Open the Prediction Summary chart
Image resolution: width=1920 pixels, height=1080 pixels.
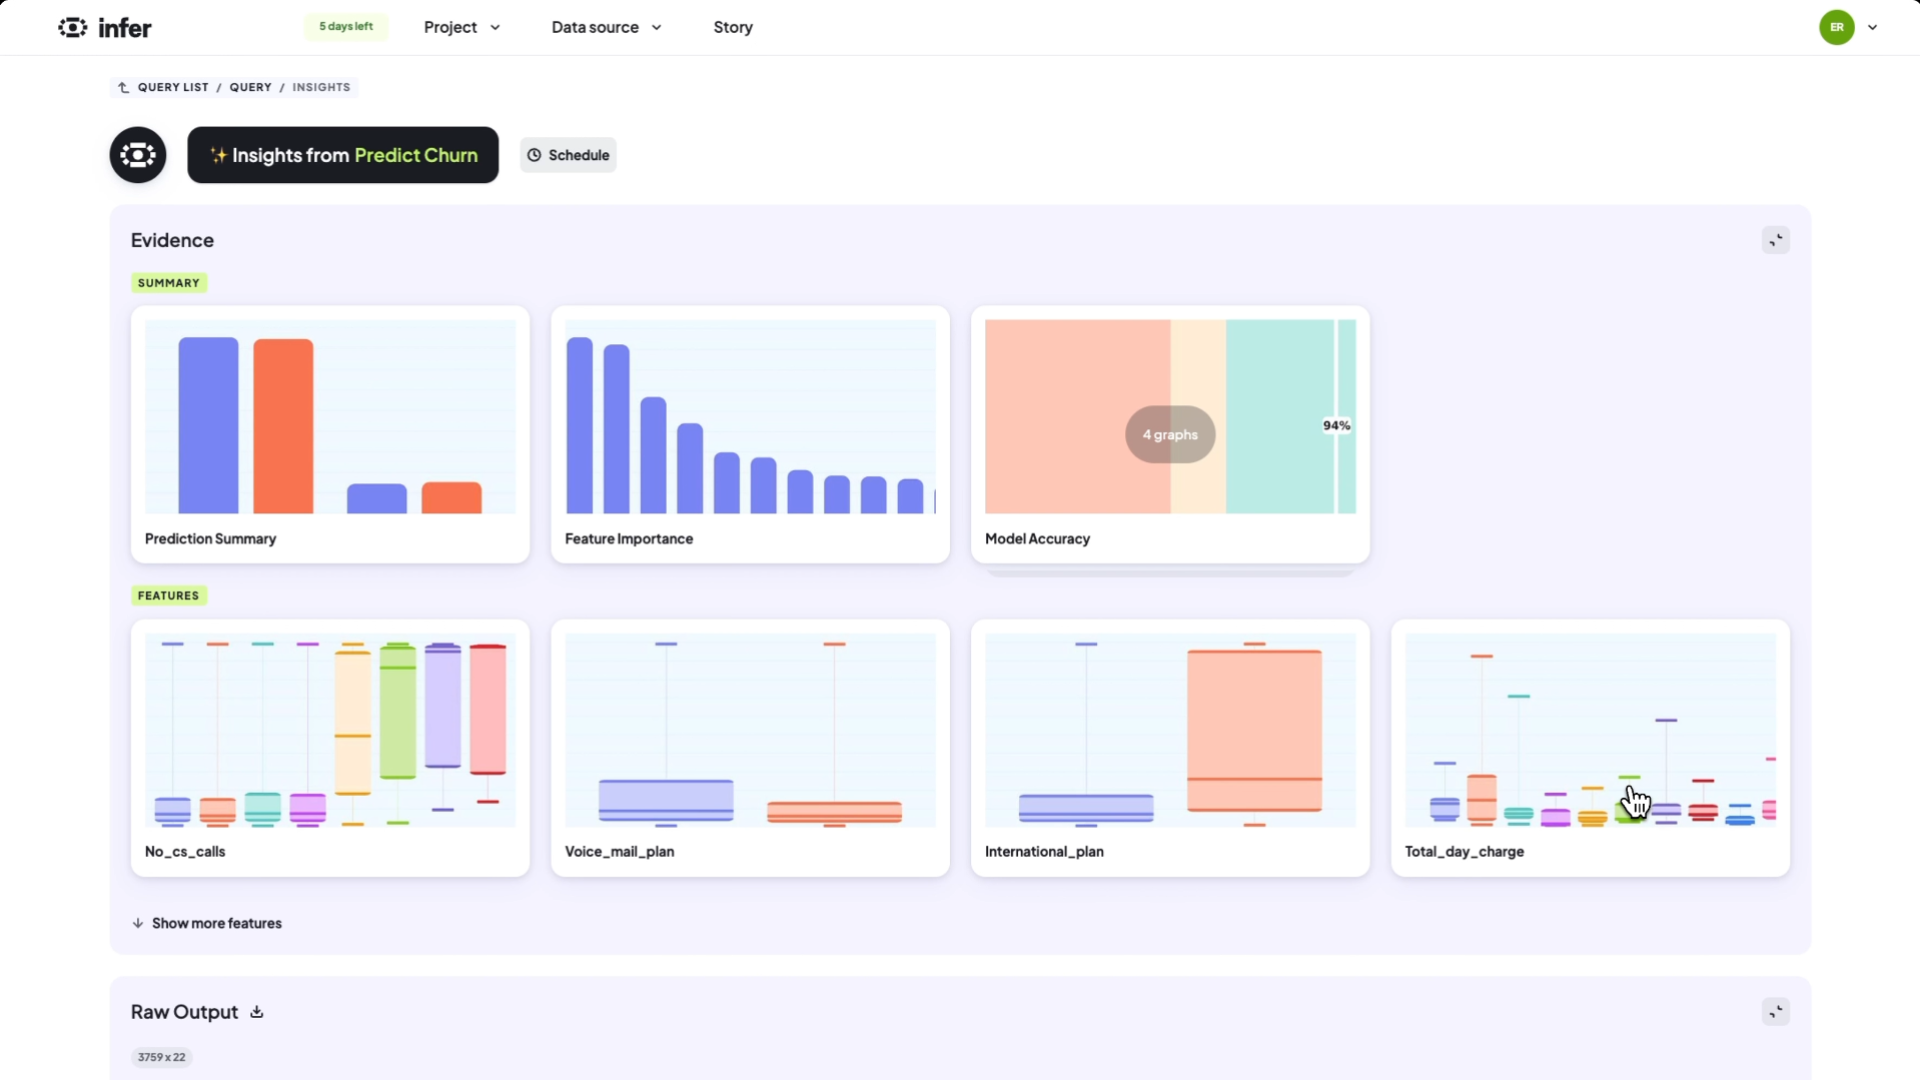click(x=330, y=434)
